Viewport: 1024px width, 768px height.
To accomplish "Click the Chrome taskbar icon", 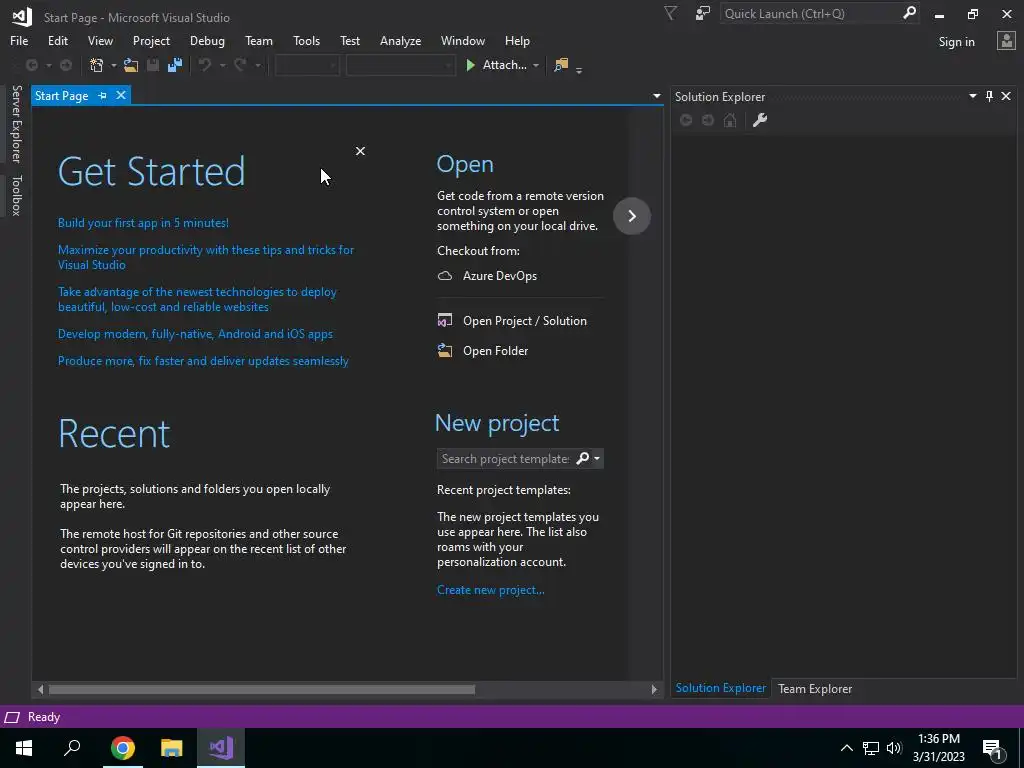I will [122, 748].
